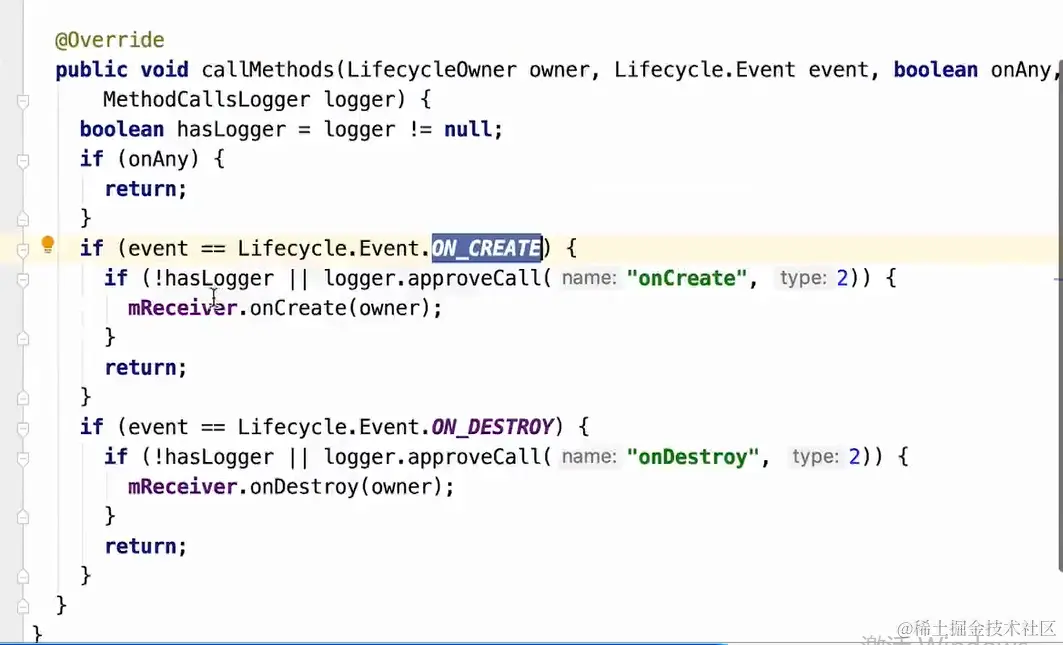This screenshot has height=645, width=1063.
Task: Click the type: hint after "onDestroy"
Action: point(816,457)
